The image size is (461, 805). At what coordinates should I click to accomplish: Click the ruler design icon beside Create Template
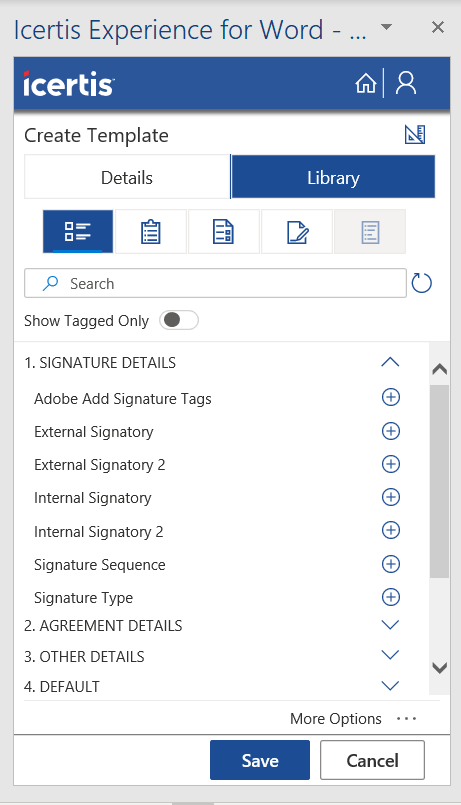coord(415,135)
